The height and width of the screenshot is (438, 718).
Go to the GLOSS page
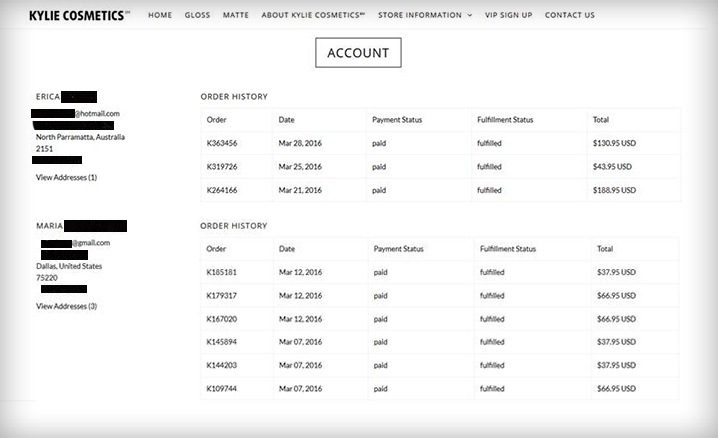click(x=197, y=15)
